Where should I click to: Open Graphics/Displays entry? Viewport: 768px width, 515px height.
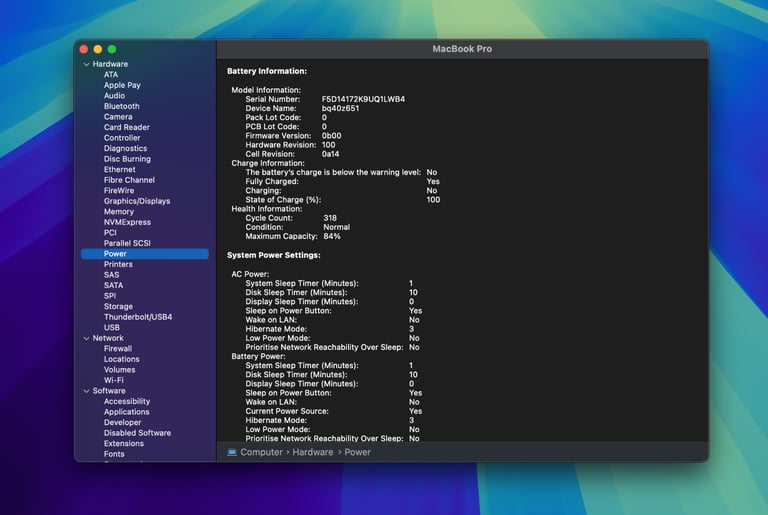coord(137,201)
